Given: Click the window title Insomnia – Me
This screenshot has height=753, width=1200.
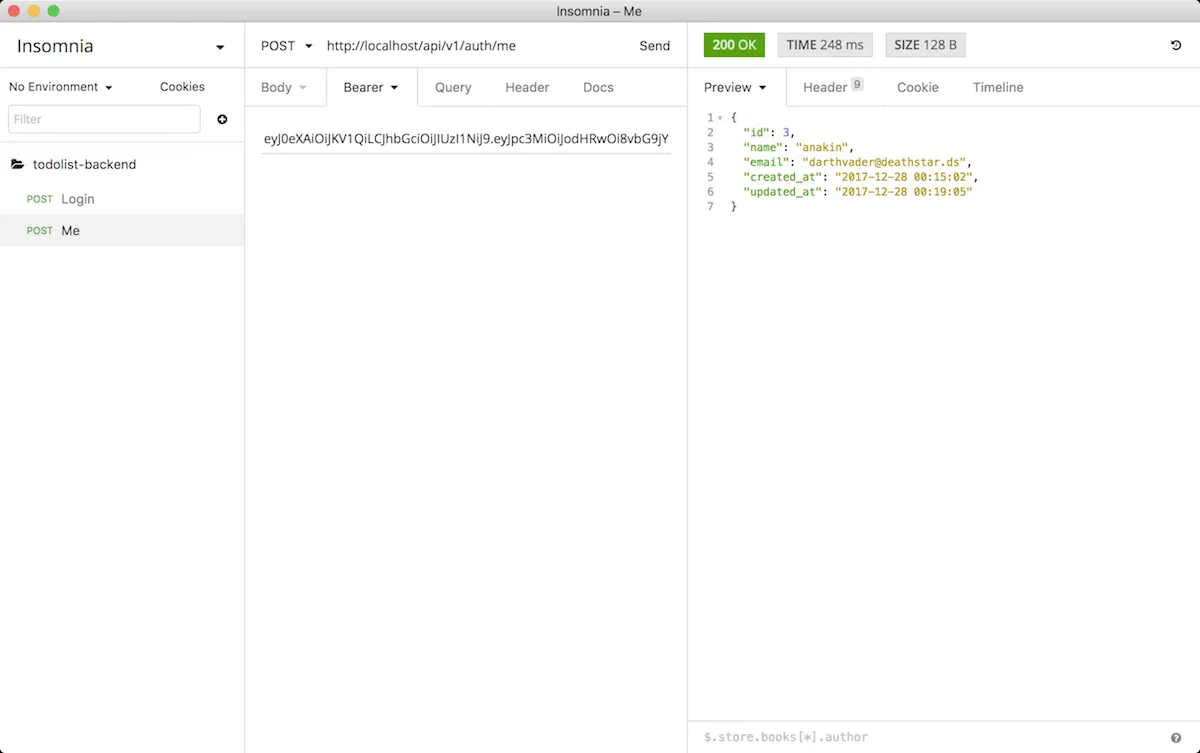Looking at the screenshot, I should (599, 11).
